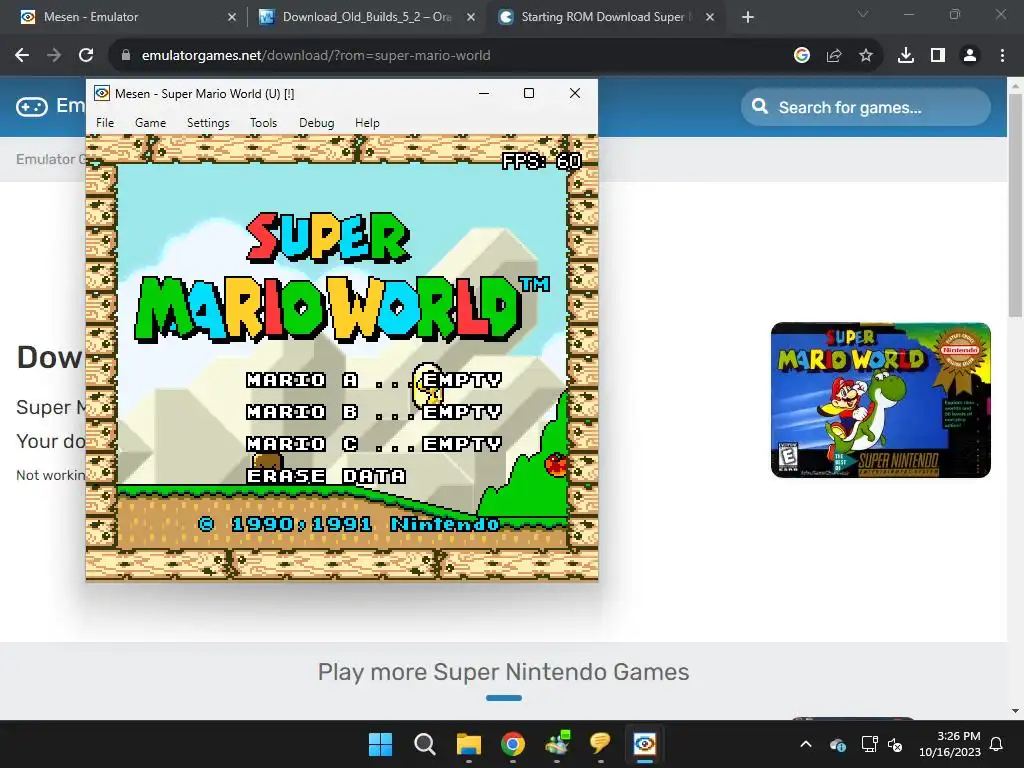Open the taskbar app with green badge
The height and width of the screenshot is (768, 1024).
(x=557, y=743)
